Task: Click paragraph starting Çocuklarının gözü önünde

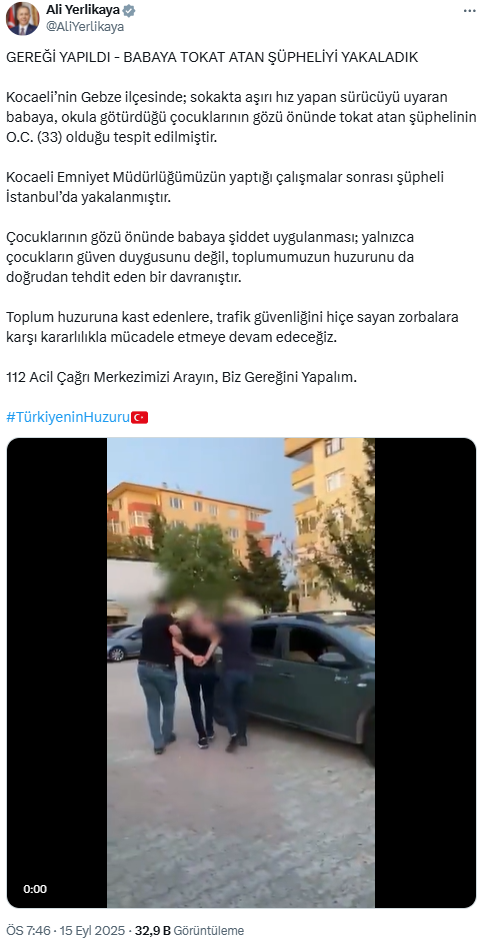Action: point(211,257)
